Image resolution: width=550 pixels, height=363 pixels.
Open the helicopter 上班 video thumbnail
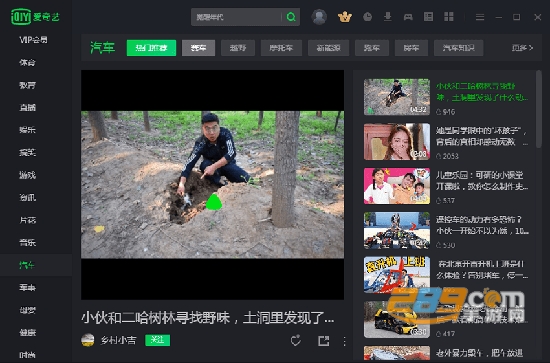pos(397,275)
